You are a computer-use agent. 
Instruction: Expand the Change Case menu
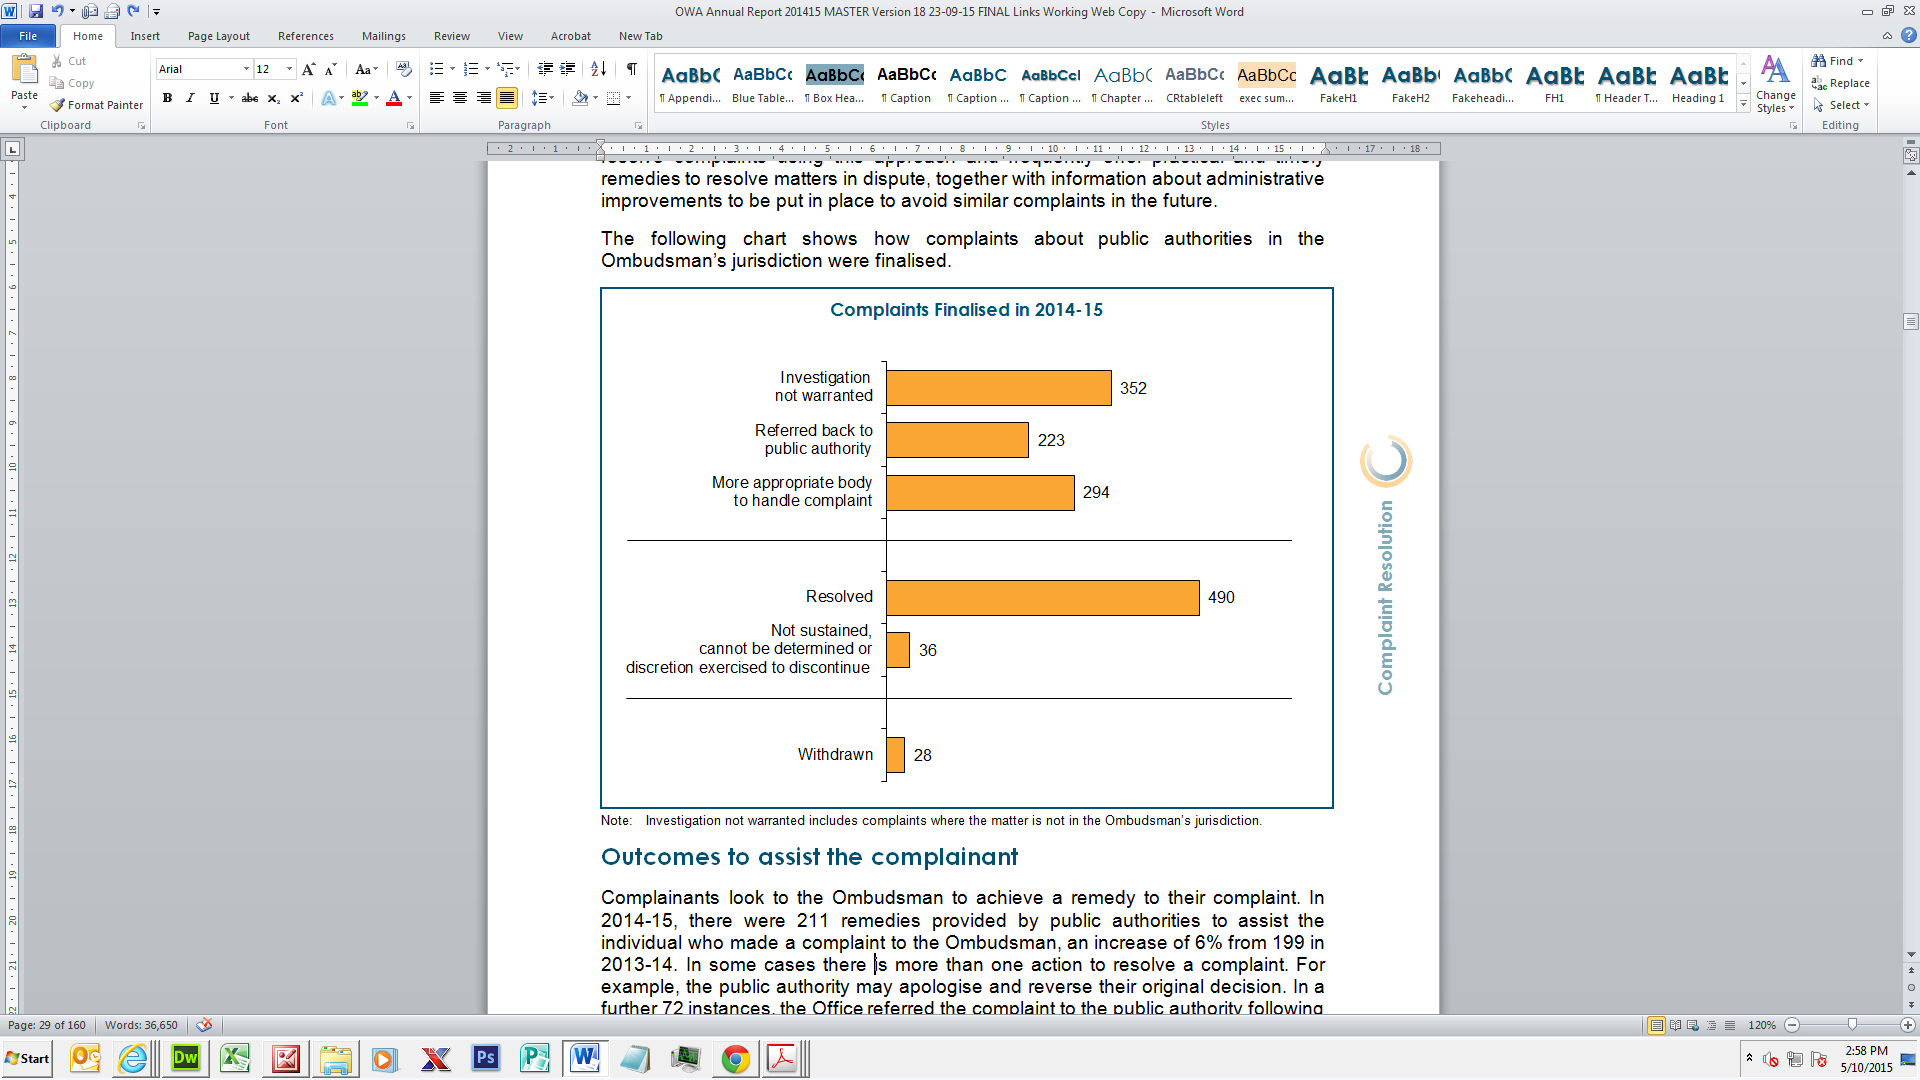366,69
